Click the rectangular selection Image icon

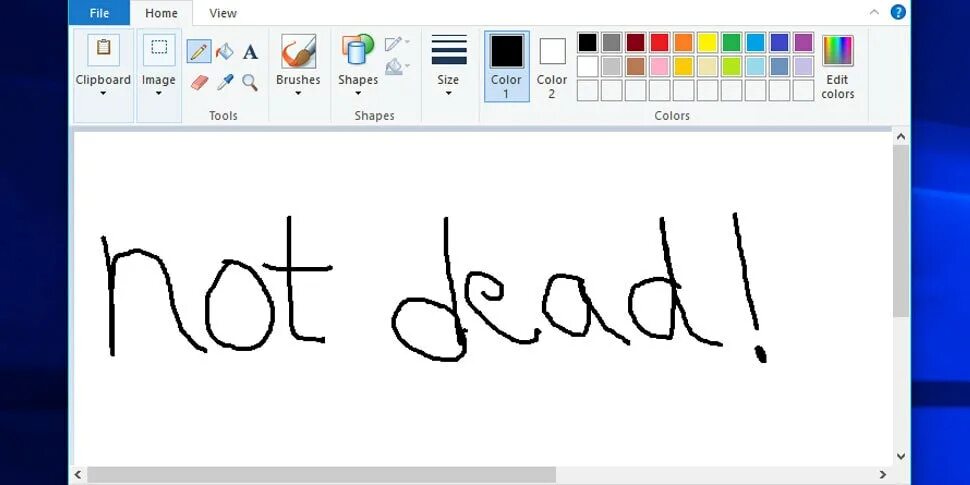coord(159,49)
